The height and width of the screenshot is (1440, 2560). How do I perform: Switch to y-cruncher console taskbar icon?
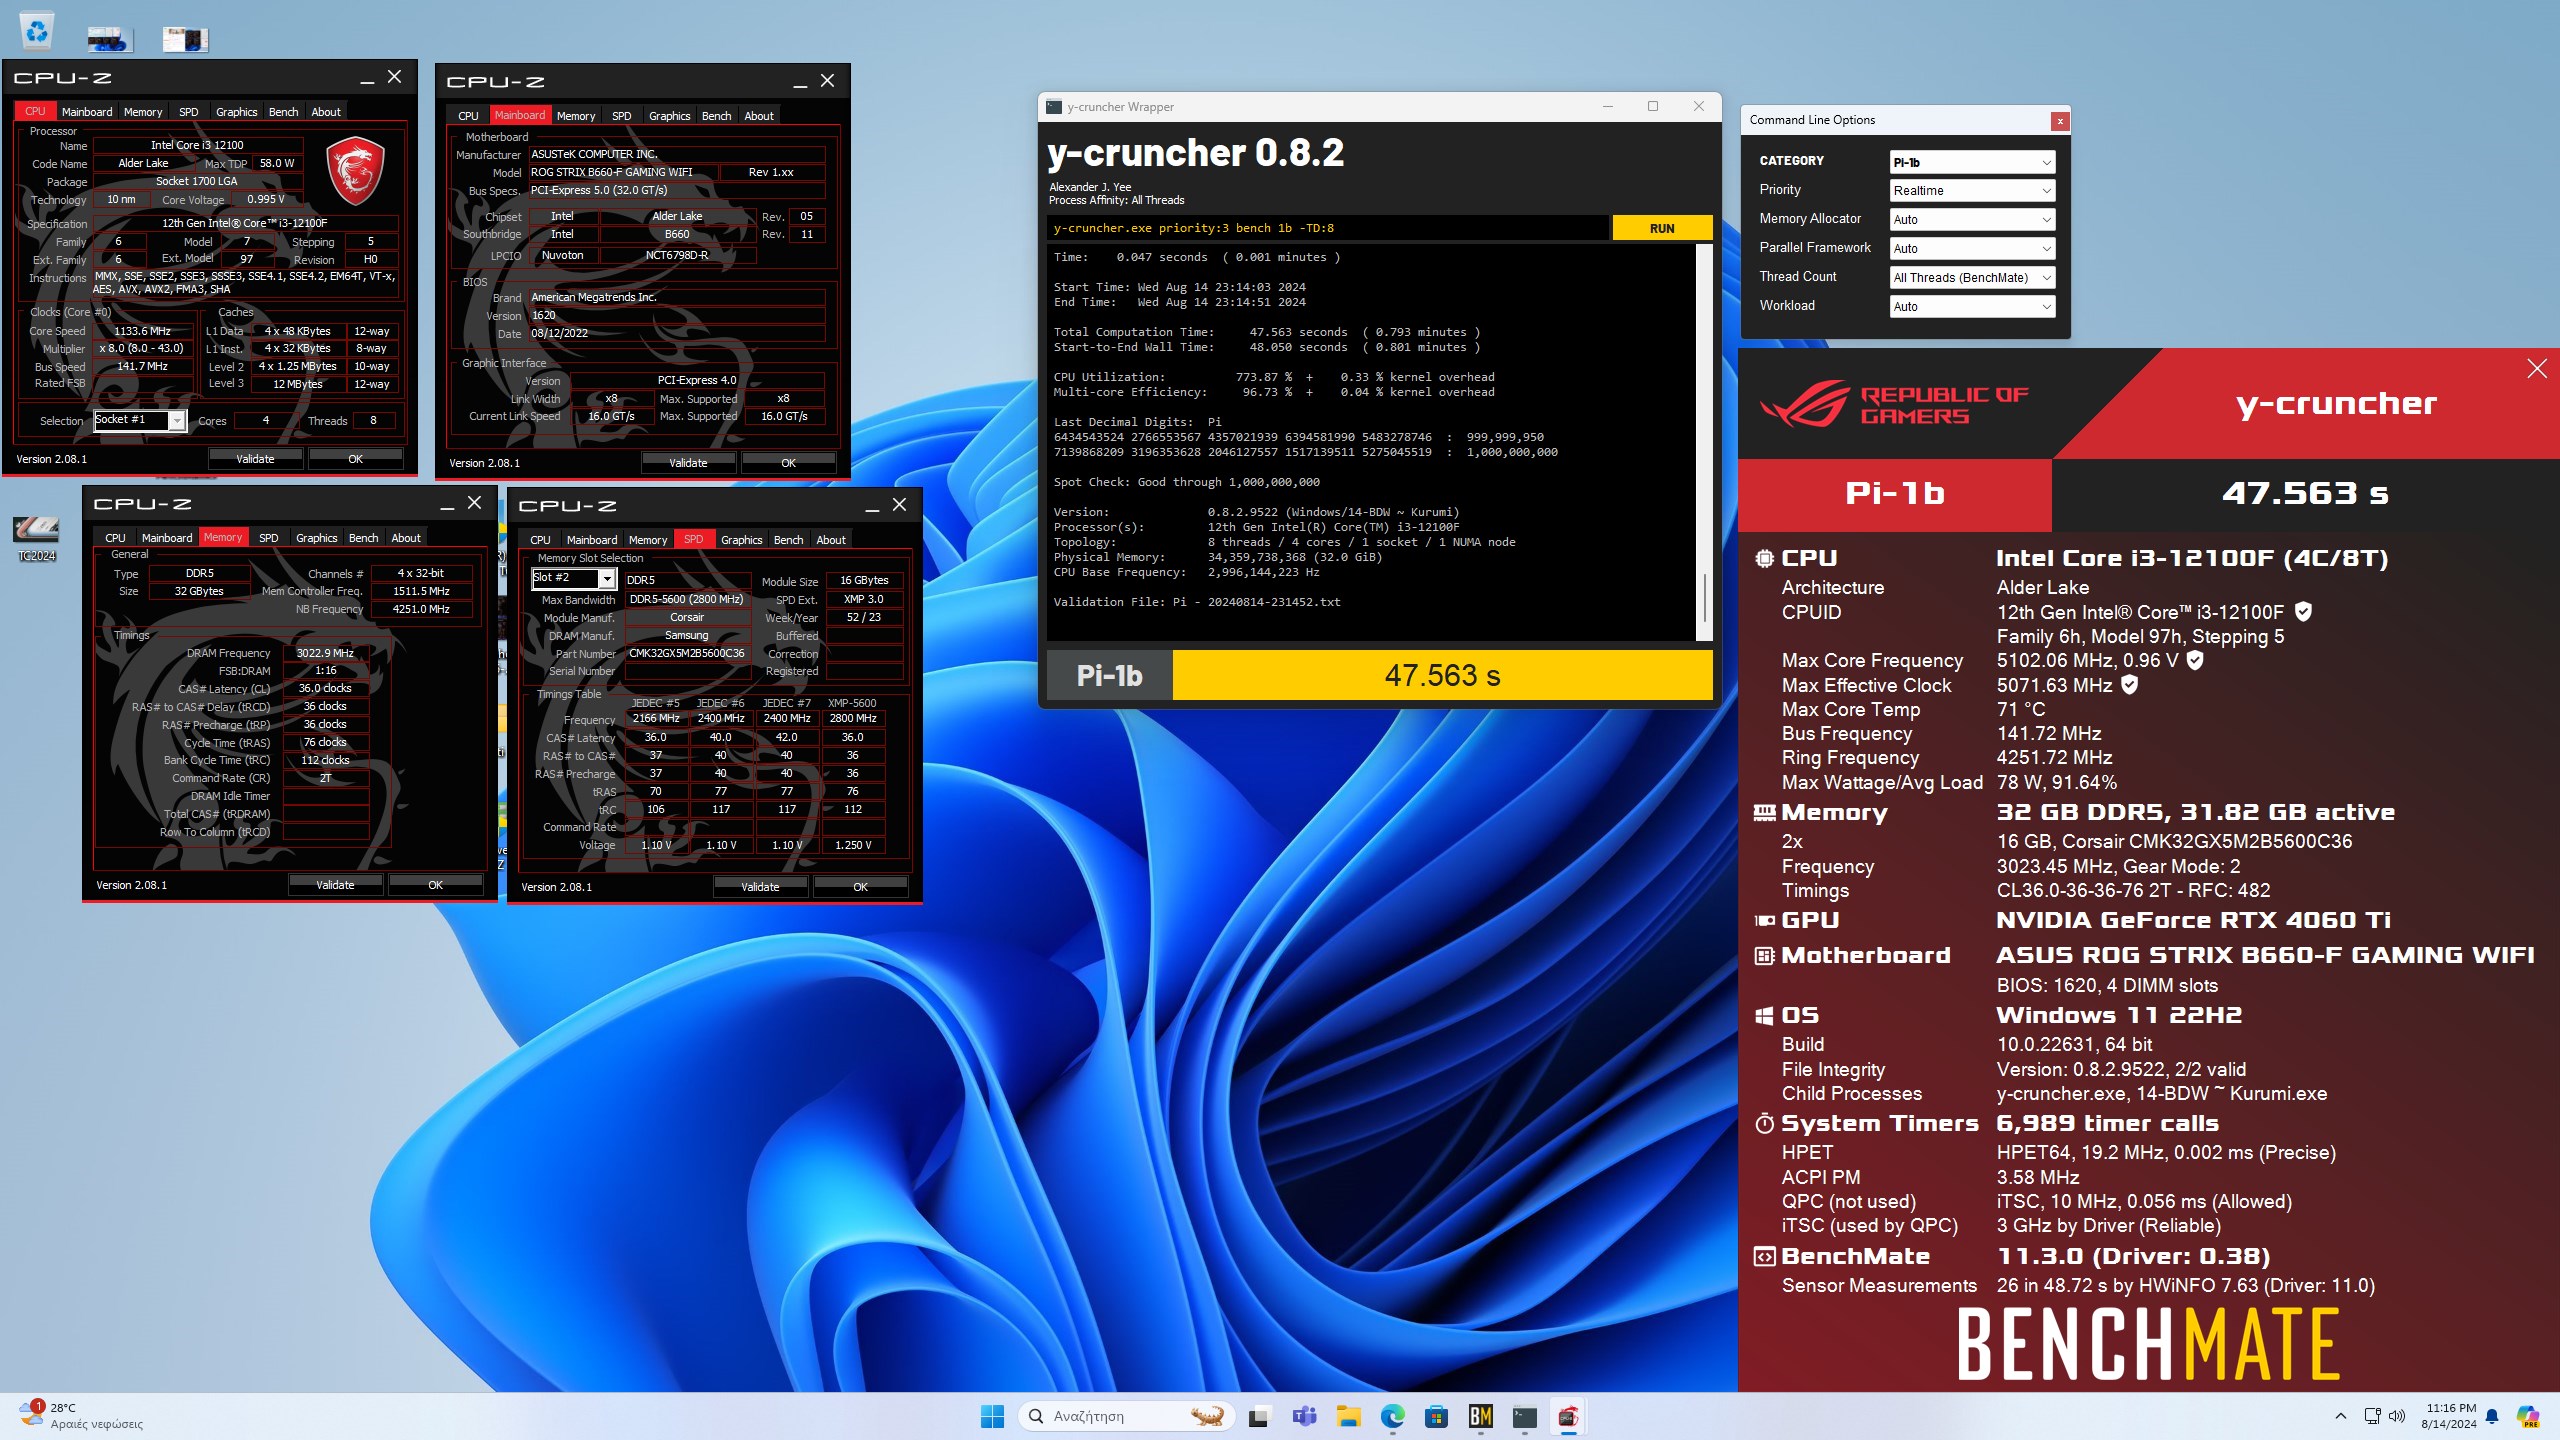point(1524,1416)
